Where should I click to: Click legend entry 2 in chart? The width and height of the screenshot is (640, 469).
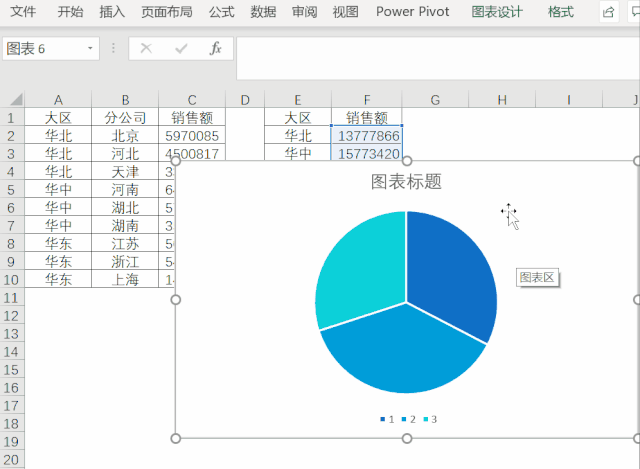pos(409,419)
